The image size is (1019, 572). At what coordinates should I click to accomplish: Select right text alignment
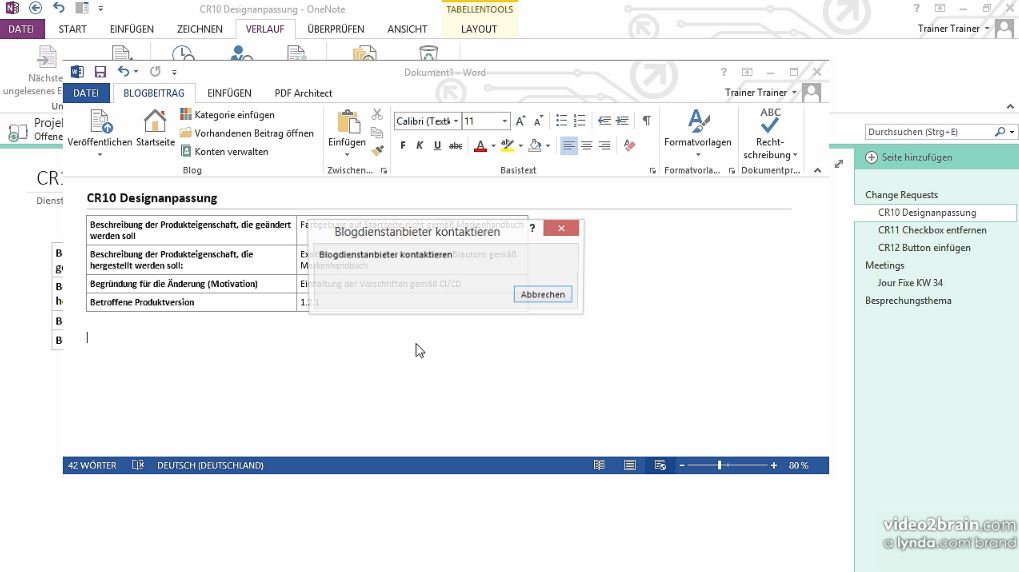pos(604,146)
